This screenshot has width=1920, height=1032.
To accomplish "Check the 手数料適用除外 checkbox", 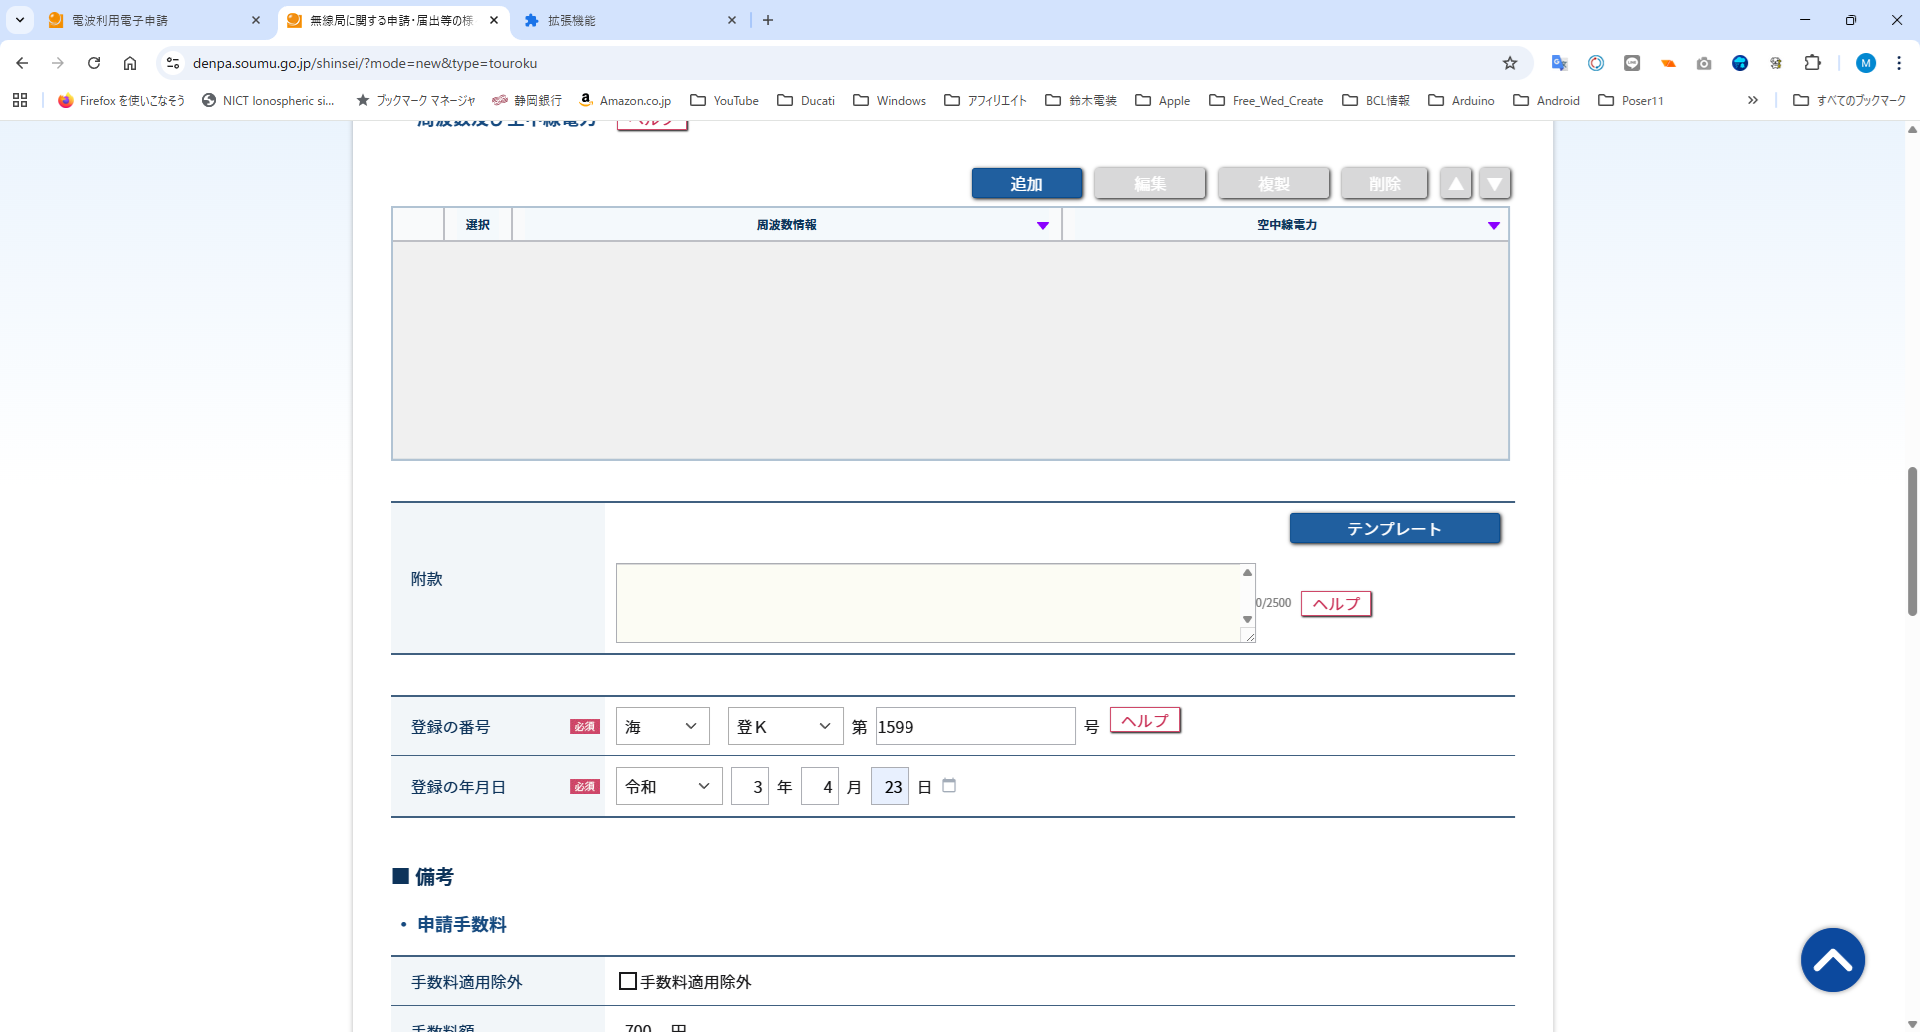I will click(628, 981).
